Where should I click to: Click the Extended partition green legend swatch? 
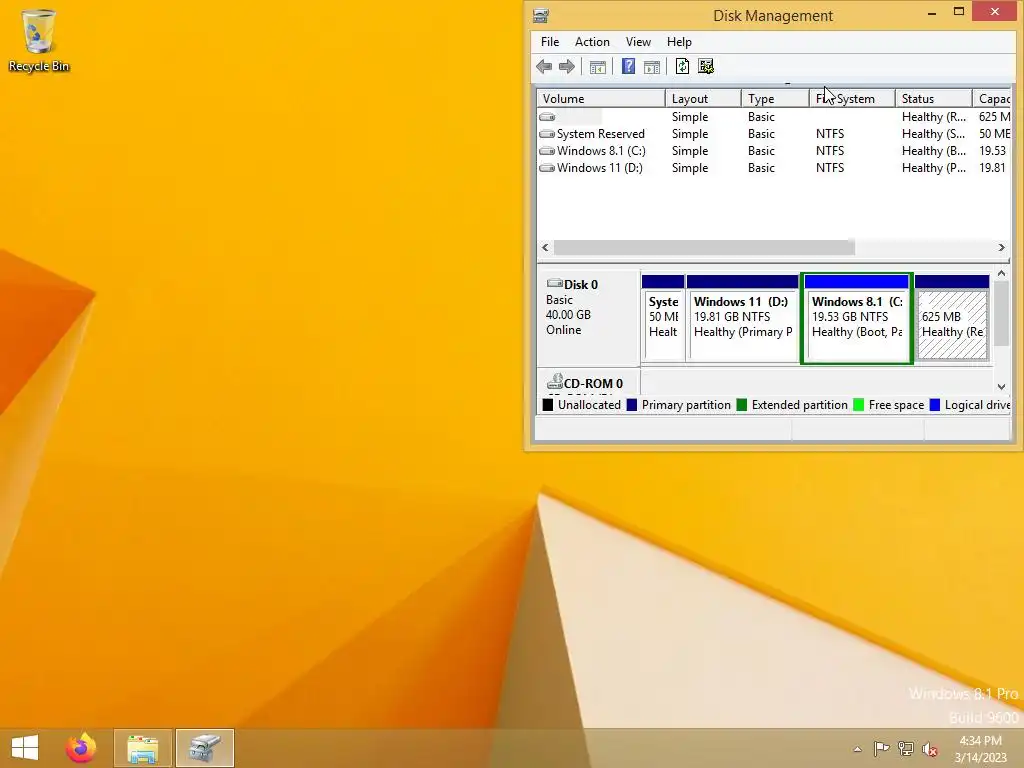pyautogui.click(x=742, y=405)
